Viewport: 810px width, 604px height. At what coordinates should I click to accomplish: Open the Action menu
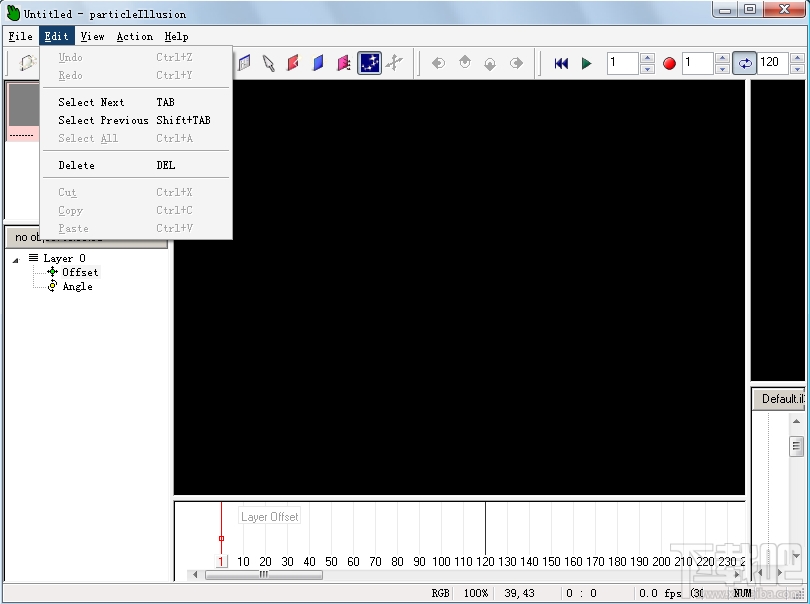tap(134, 36)
